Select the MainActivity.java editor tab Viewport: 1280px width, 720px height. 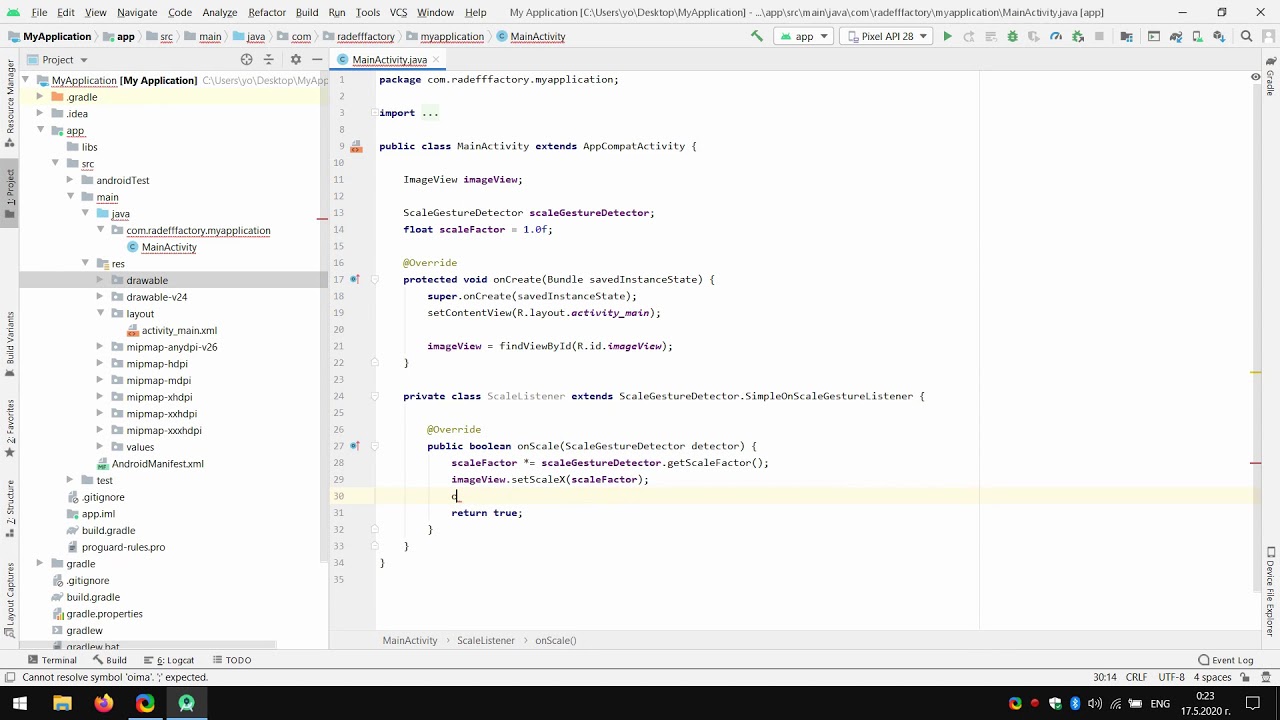click(389, 60)
